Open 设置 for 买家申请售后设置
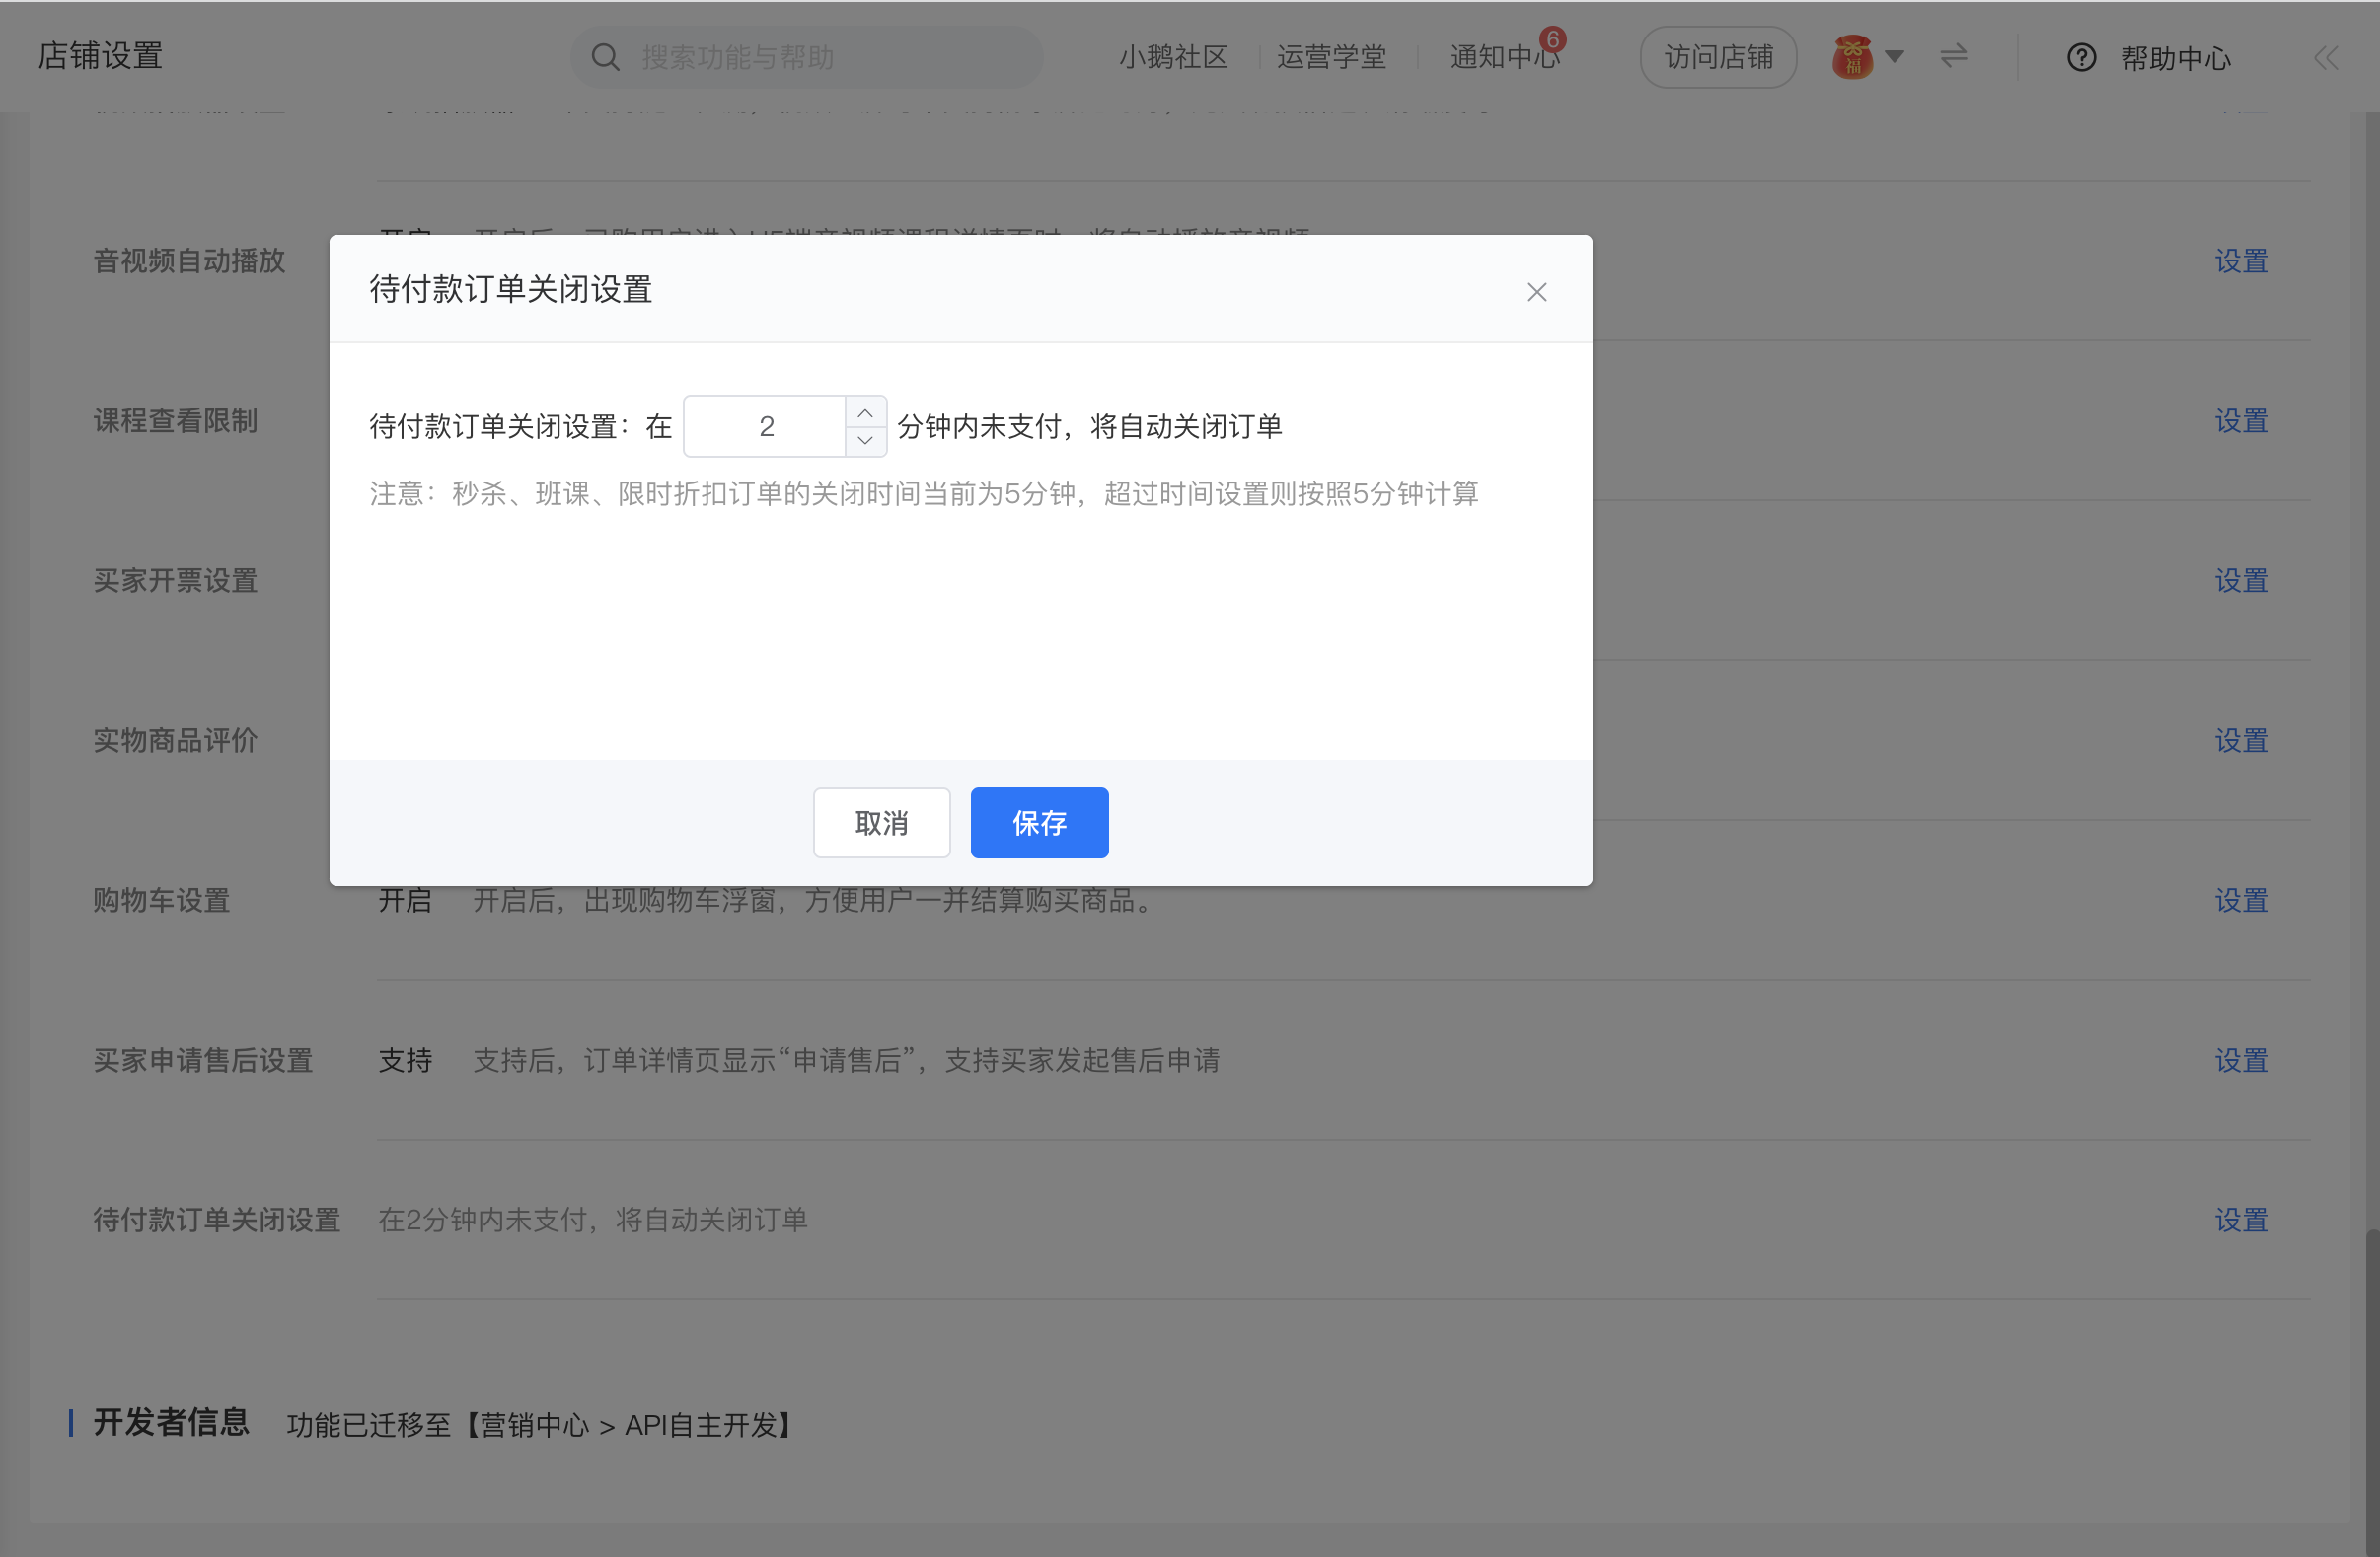Image resolution: width=2380 pixels, height=1557 pixels. (x=2241, y=1061)
